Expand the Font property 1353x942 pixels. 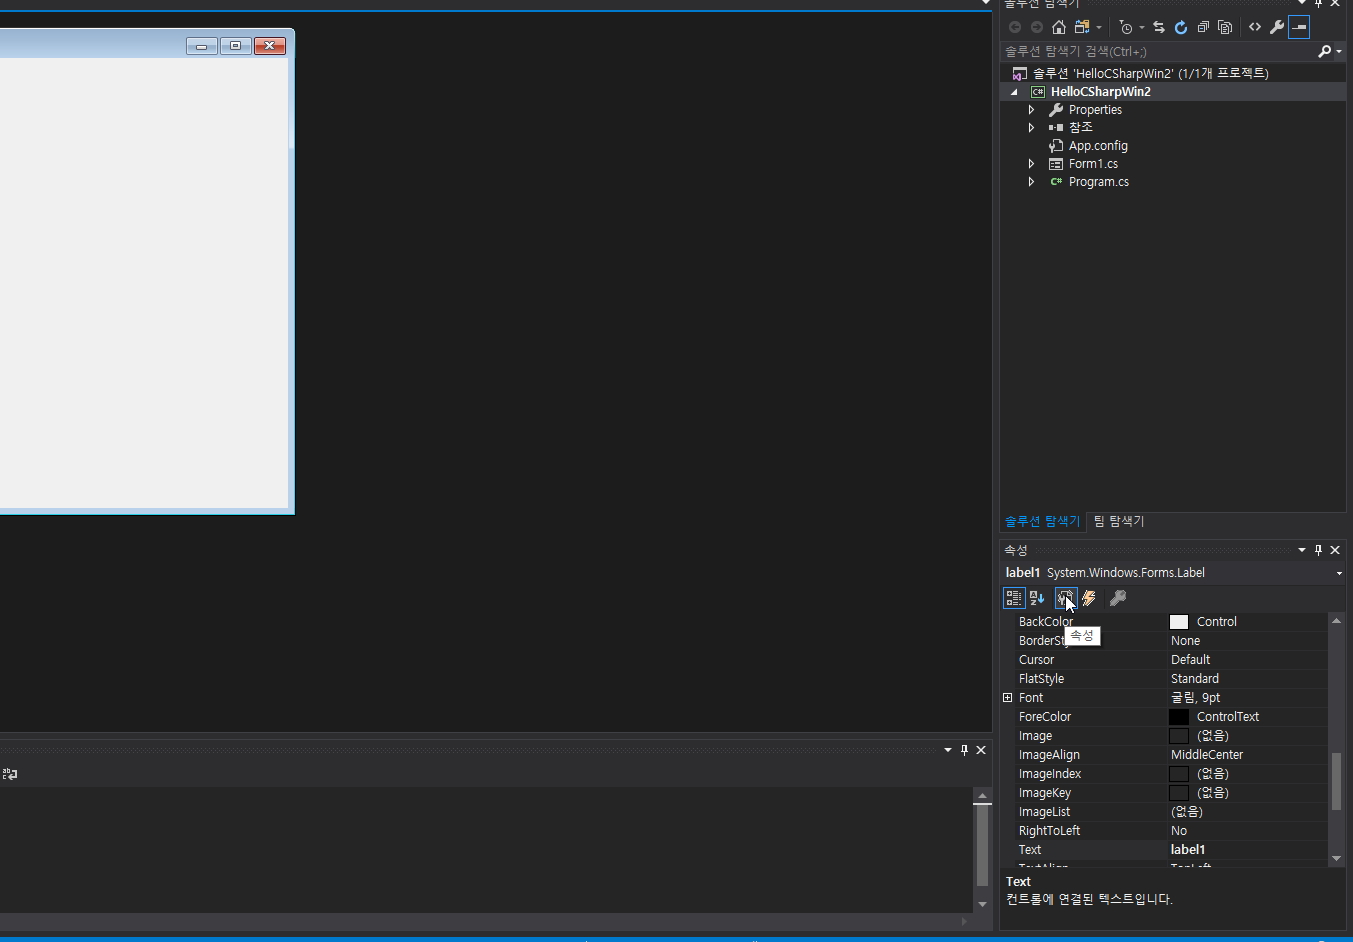coord(1008,698)
